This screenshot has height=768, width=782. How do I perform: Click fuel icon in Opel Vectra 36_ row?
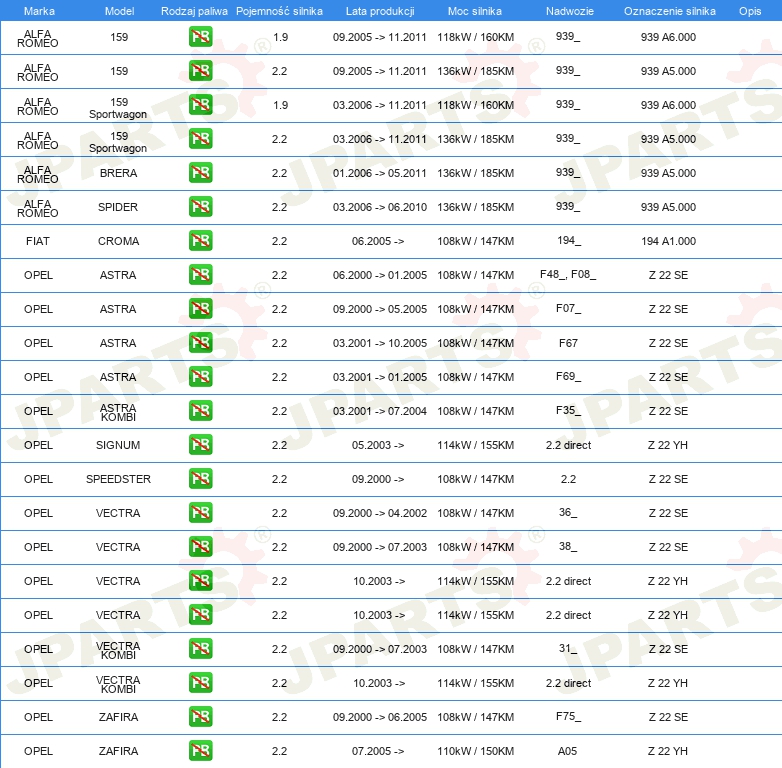pos(200,513)
